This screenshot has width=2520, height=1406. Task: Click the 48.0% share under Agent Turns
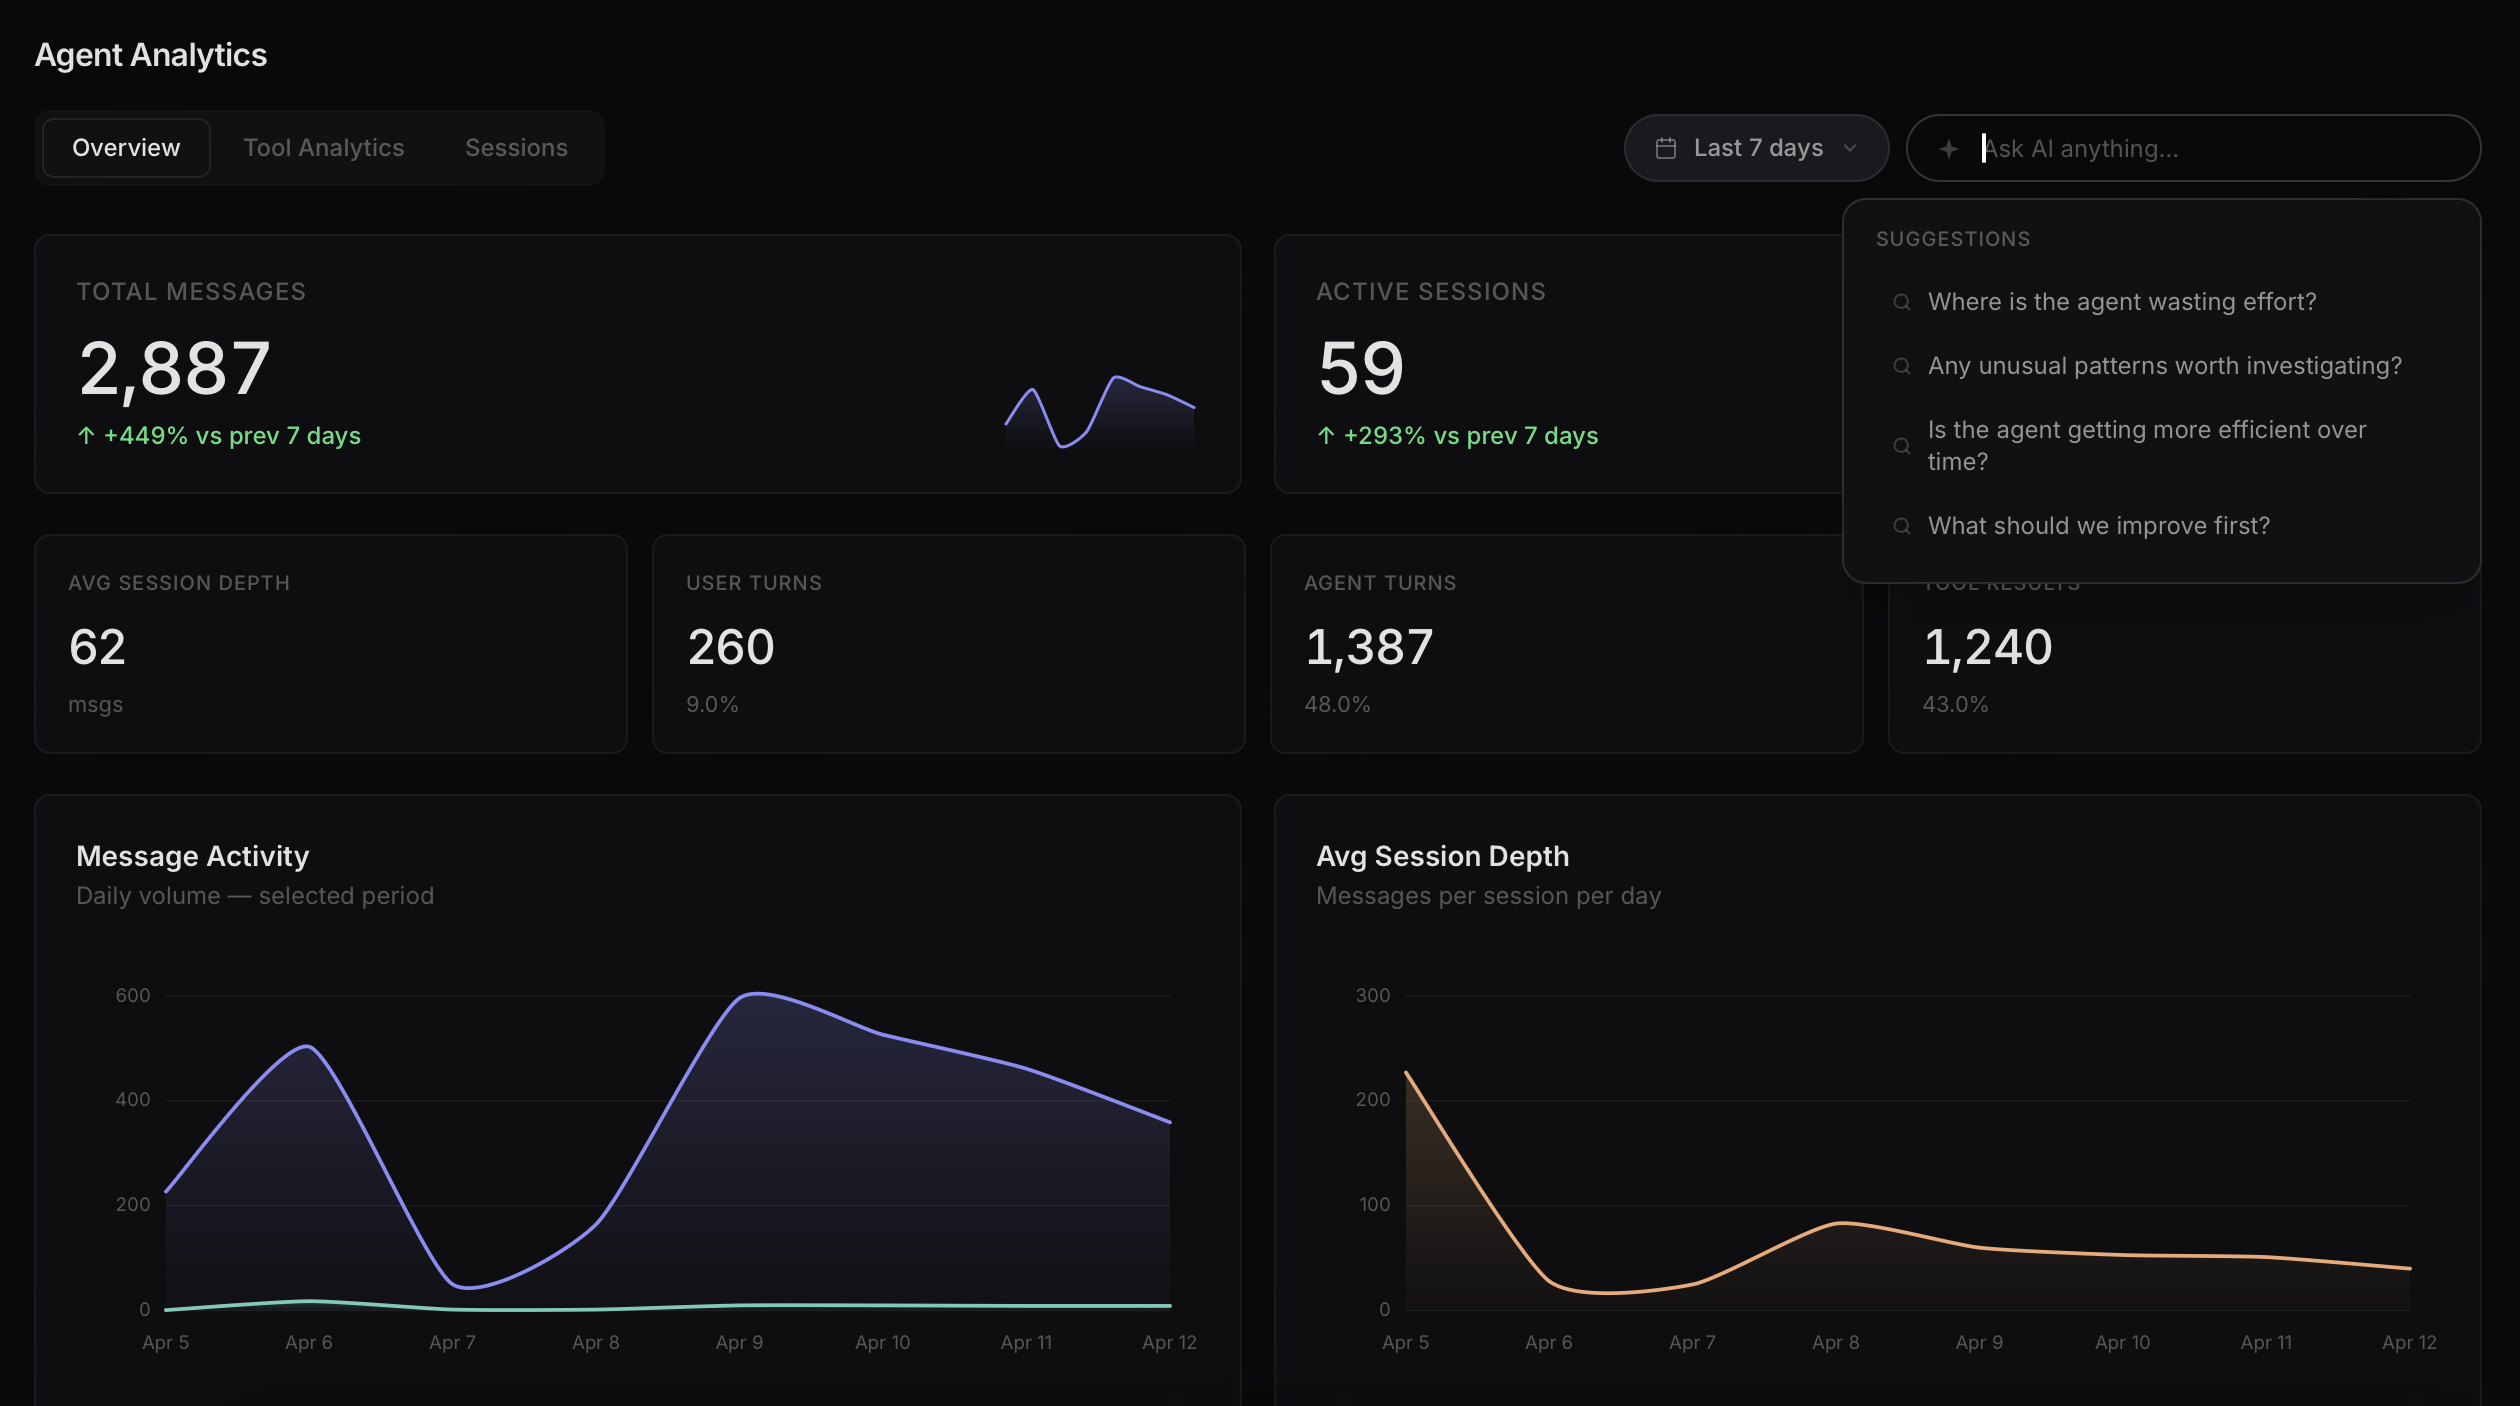pos(1337,705)
